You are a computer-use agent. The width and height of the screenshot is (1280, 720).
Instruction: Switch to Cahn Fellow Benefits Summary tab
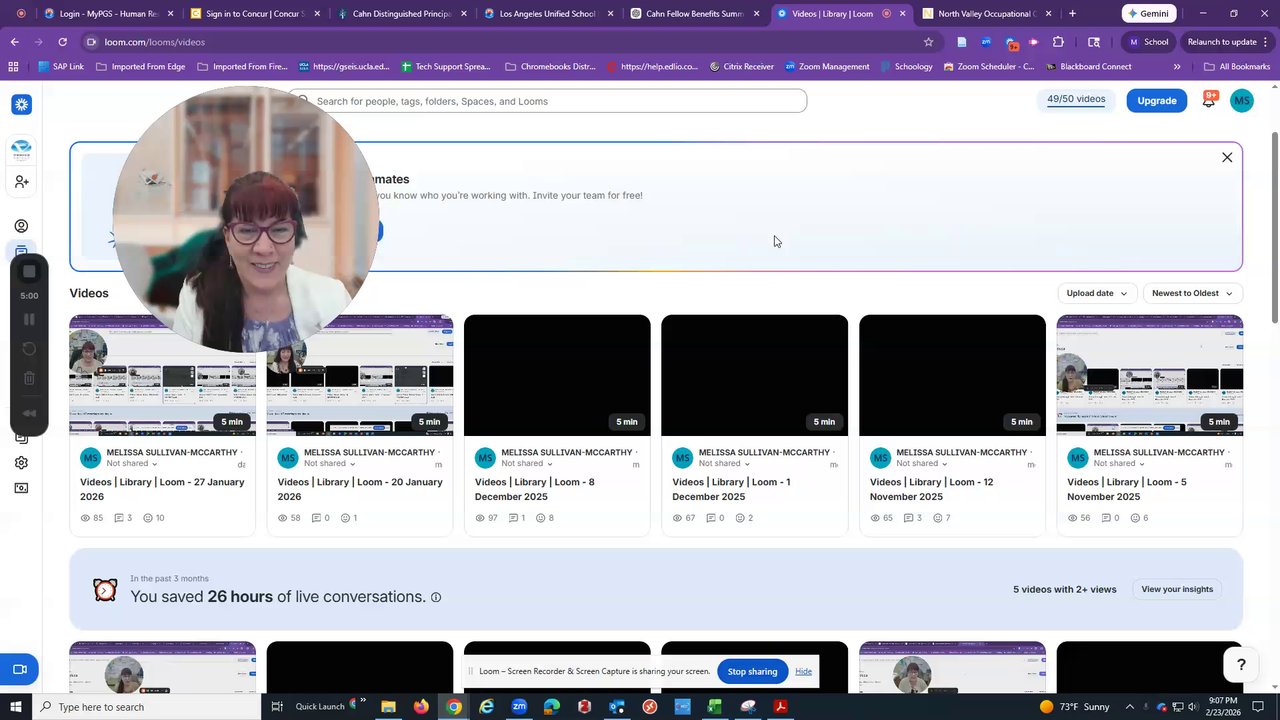(x=692, y=14)
